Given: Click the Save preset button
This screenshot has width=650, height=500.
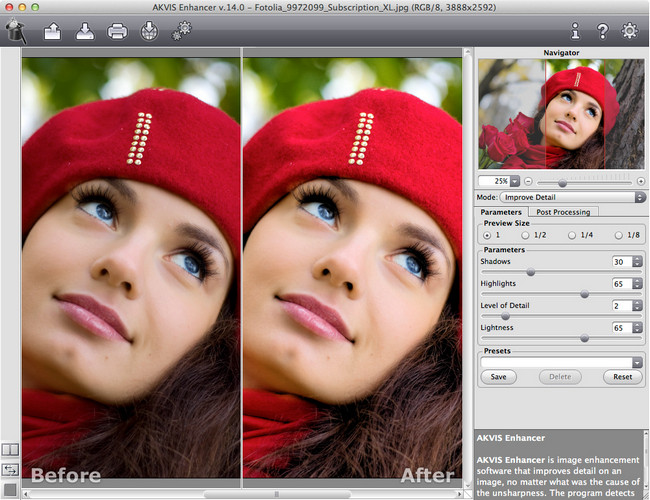Looking at the screenshot, I should point(497,377).
